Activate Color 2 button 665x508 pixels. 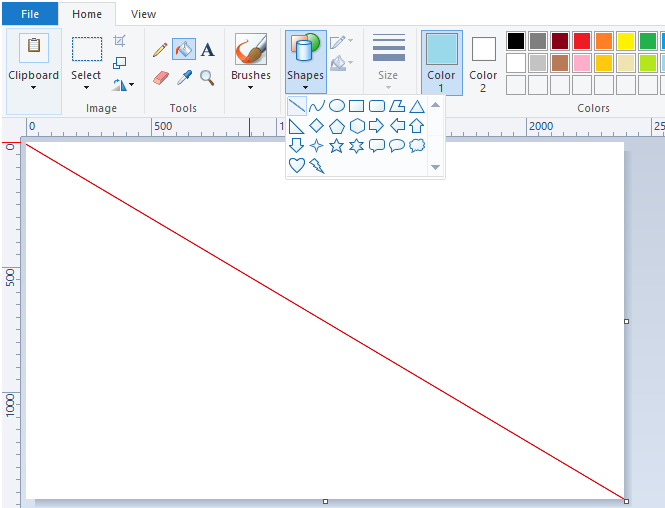pyautogui.click(x=483, y=62)
